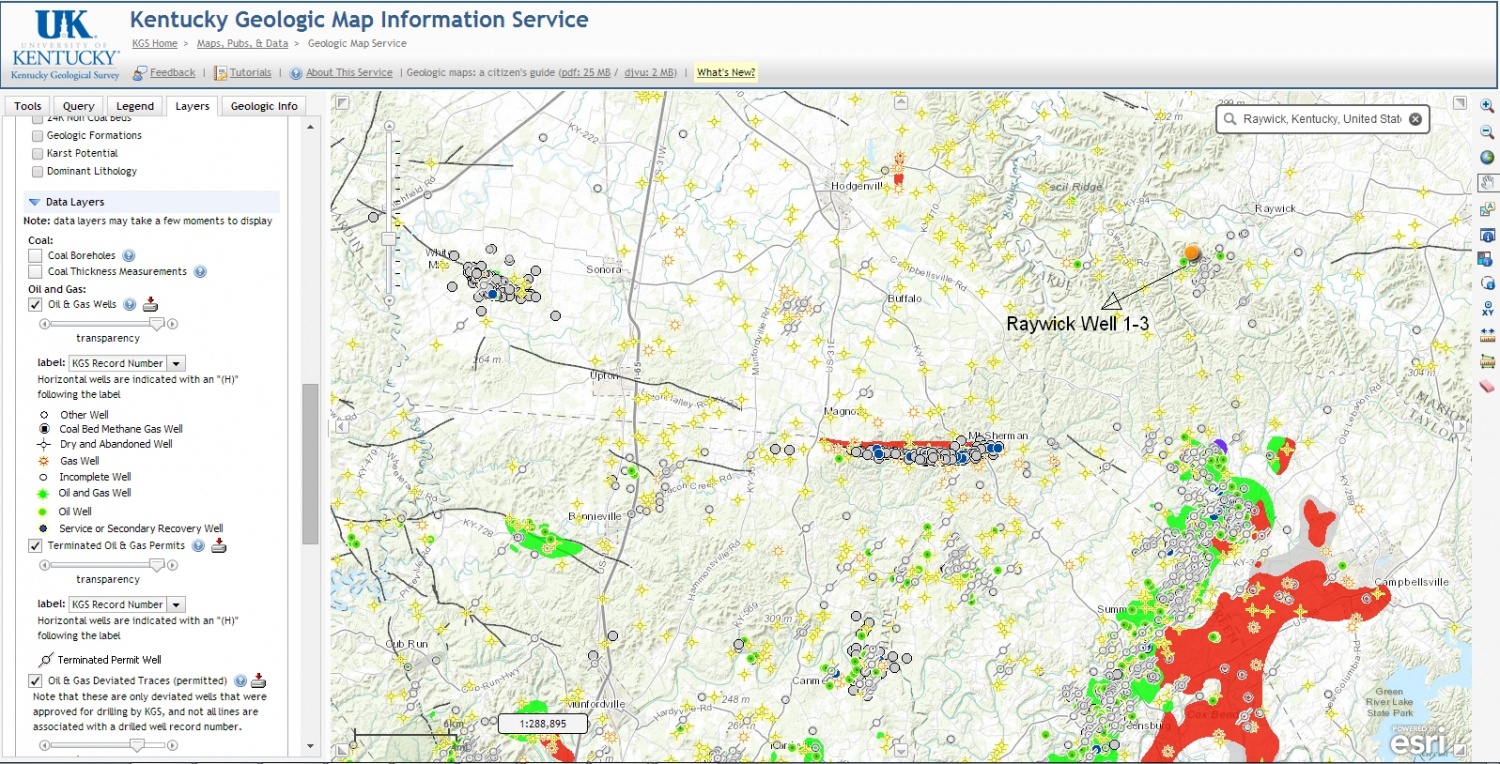
Task: Open help for Coal Boreholes layer
Action: pos(129,256)
